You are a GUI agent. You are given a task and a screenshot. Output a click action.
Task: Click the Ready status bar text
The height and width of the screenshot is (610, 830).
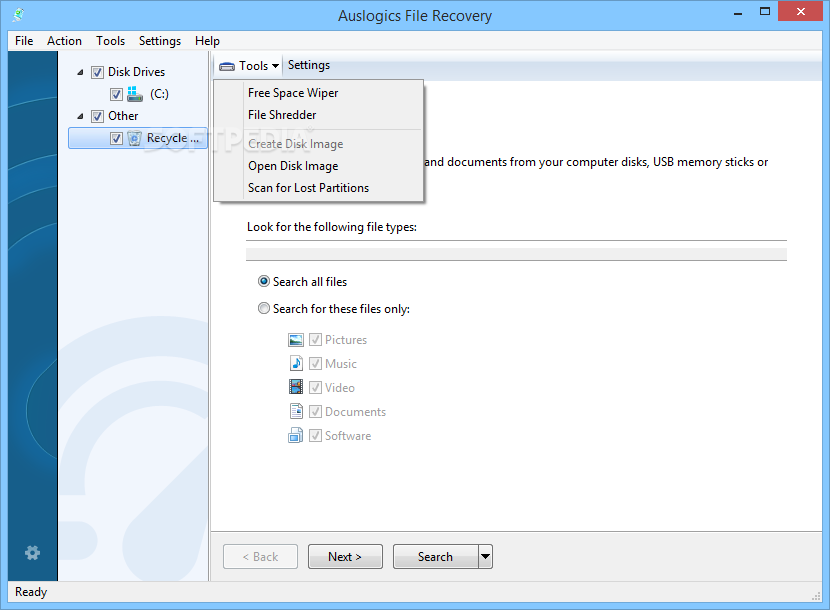(x=31, y=592)
